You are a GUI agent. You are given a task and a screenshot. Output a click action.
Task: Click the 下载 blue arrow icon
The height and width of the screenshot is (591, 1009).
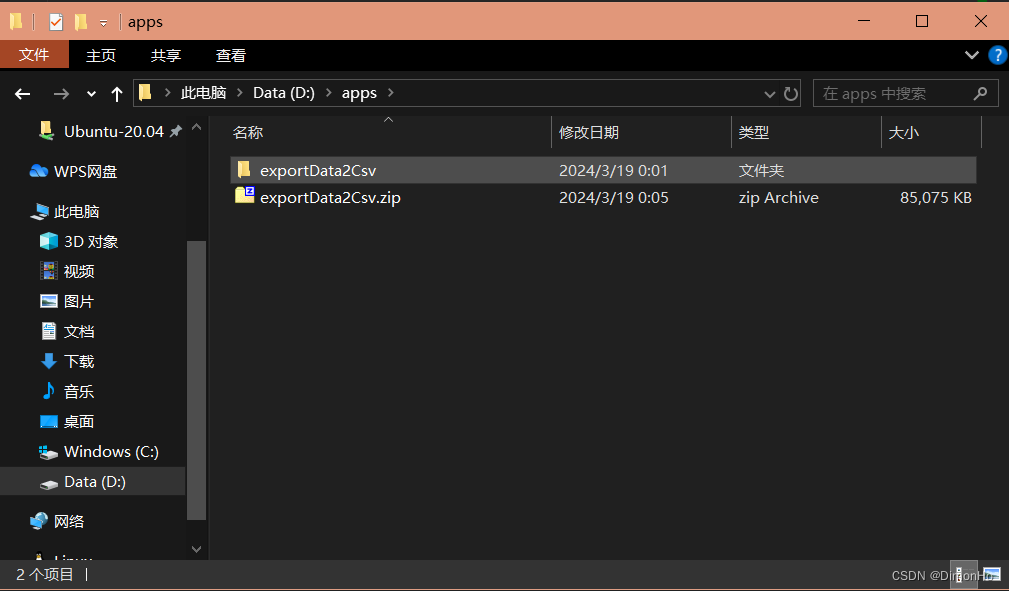tap(49, 361)
